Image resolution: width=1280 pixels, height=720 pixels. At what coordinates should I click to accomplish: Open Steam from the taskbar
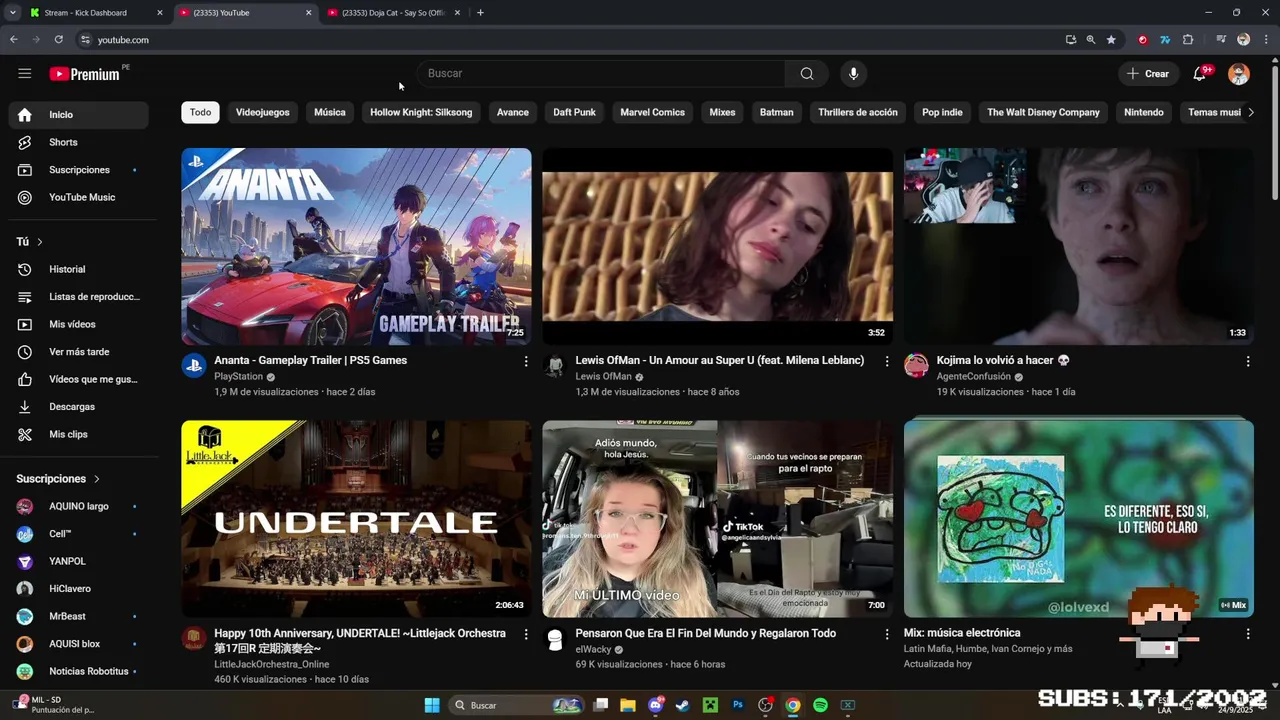pos(683,705)
